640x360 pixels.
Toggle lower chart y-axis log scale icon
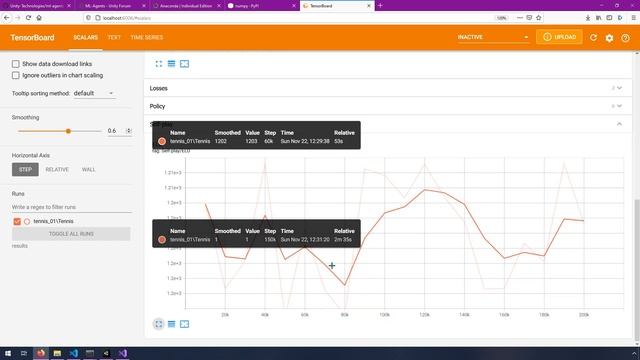pyautogui.click(x=171, y=324)
